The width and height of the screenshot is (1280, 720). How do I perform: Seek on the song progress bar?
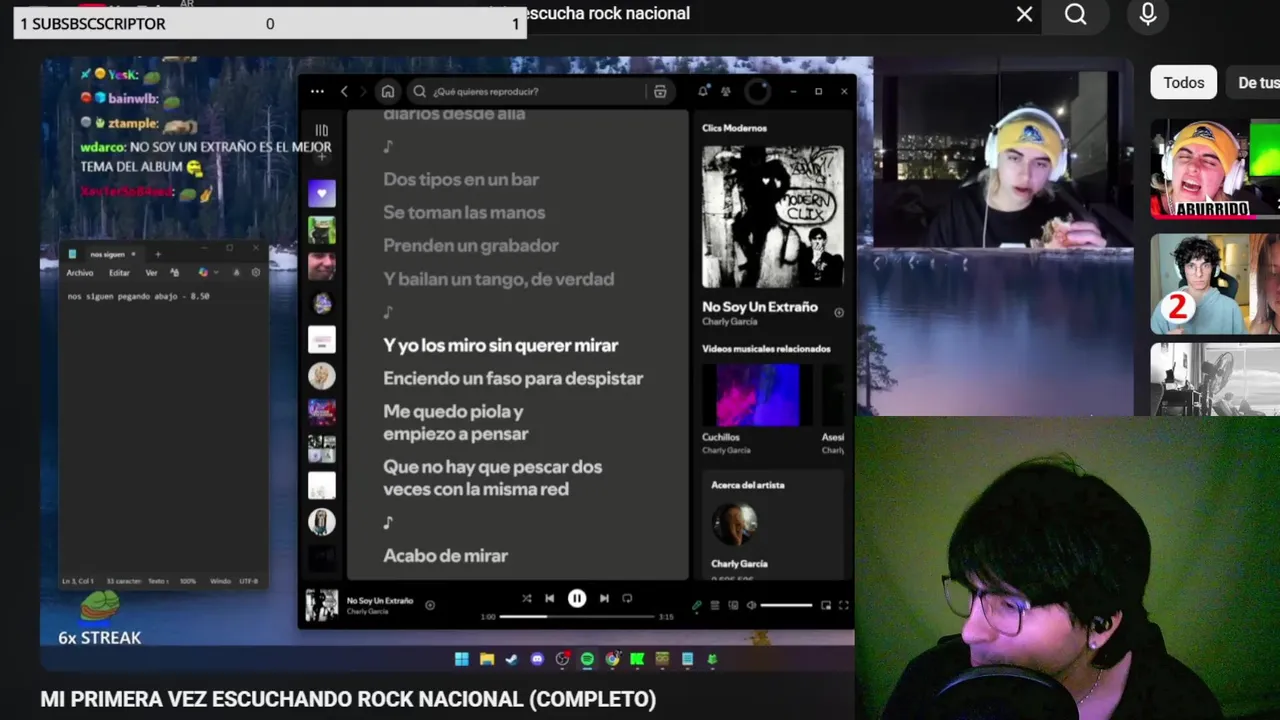pyautogui.click(x=577, y=617)
